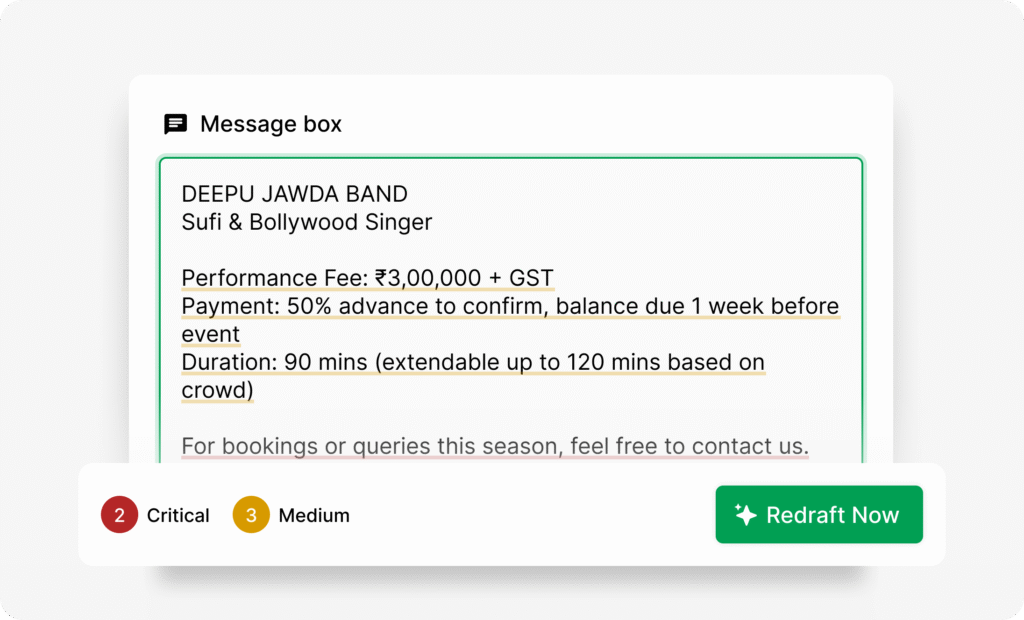Image resolution: width=1024 pixels, height=620 pixels.
Task: Click the sparkle icon in Redraft button
Action: coord(746,515)
